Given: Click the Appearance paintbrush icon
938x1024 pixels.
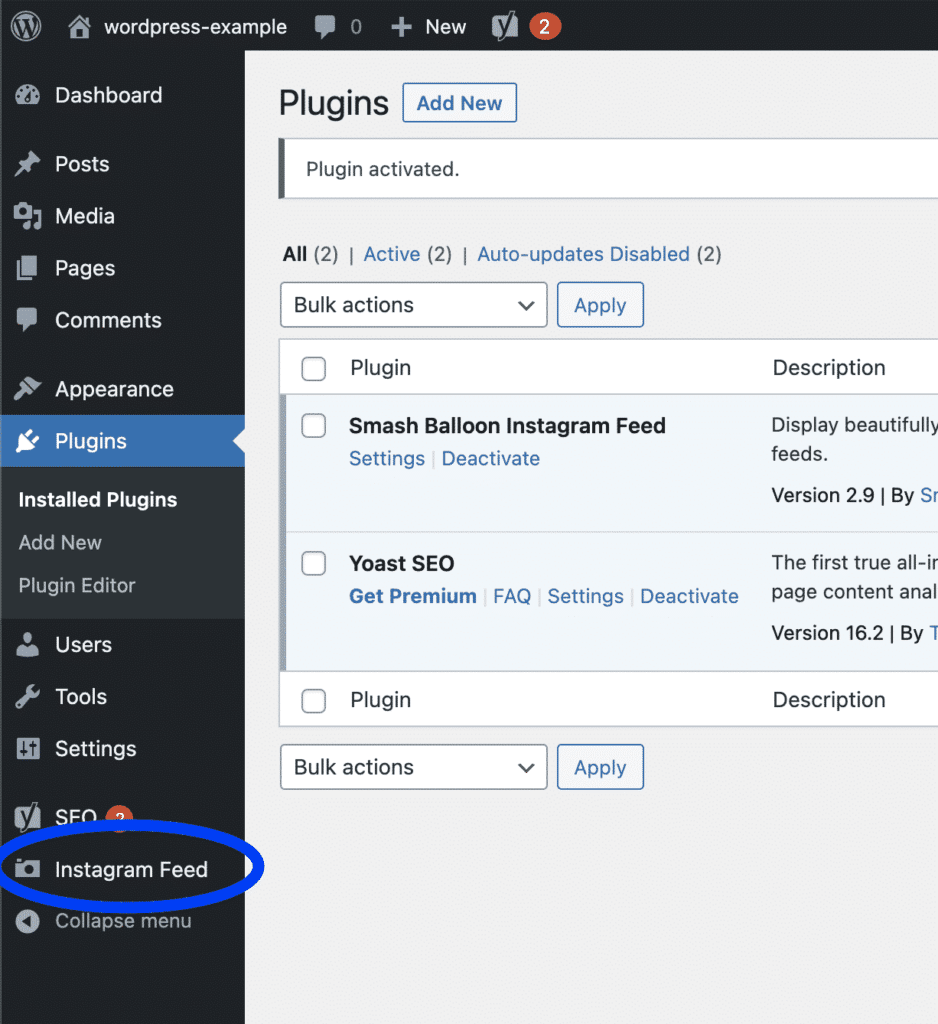Looking at the screenshot, I should tap(27, 389).
